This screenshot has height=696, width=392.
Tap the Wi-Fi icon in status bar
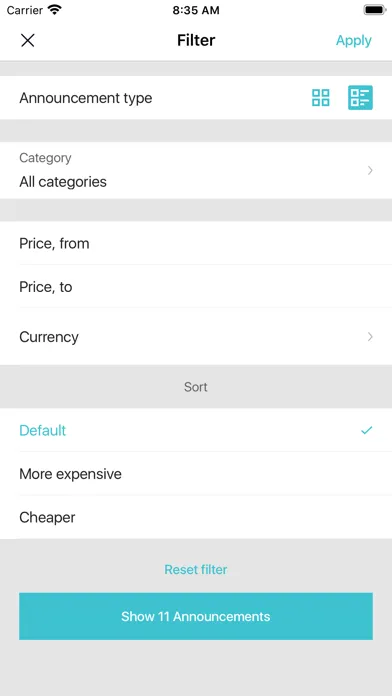54,10
